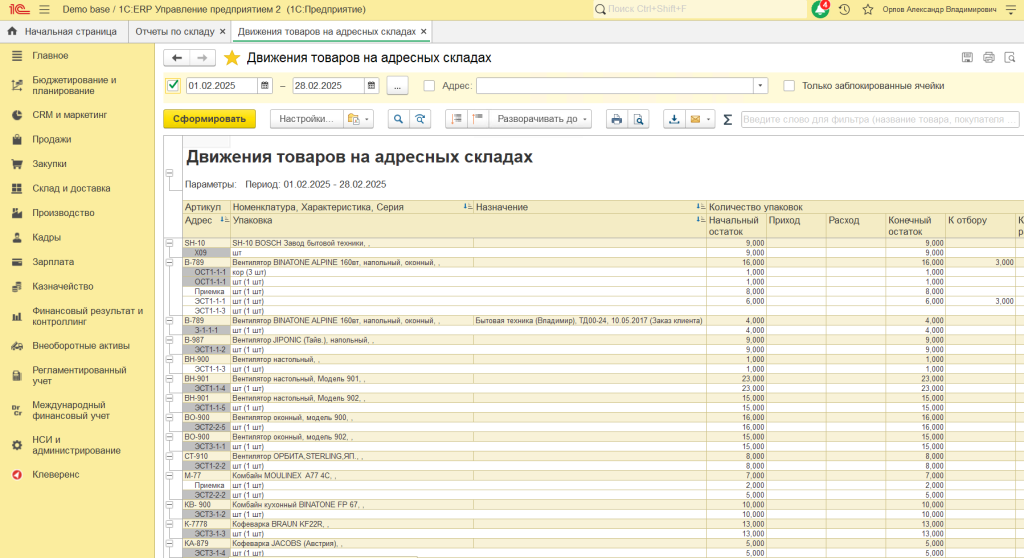Collapse all groups toolbar icon
The image size is (1024, 558).
[x=456, y=119]
